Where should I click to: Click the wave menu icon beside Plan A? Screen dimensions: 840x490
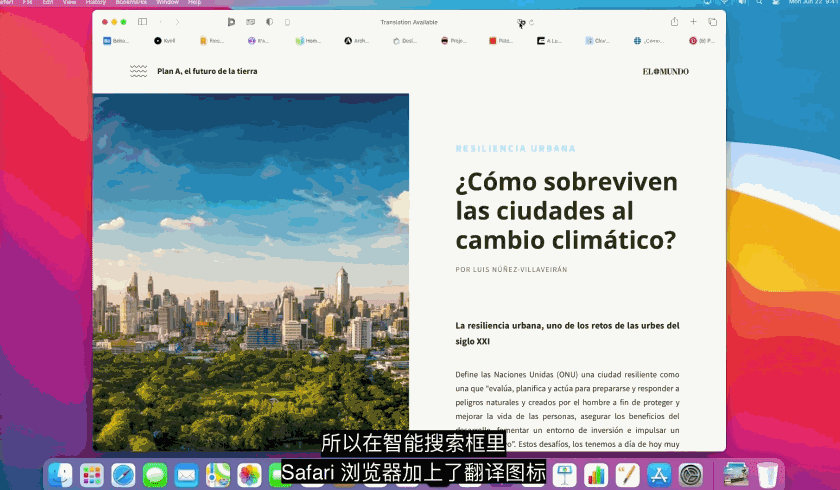point(139,71)
